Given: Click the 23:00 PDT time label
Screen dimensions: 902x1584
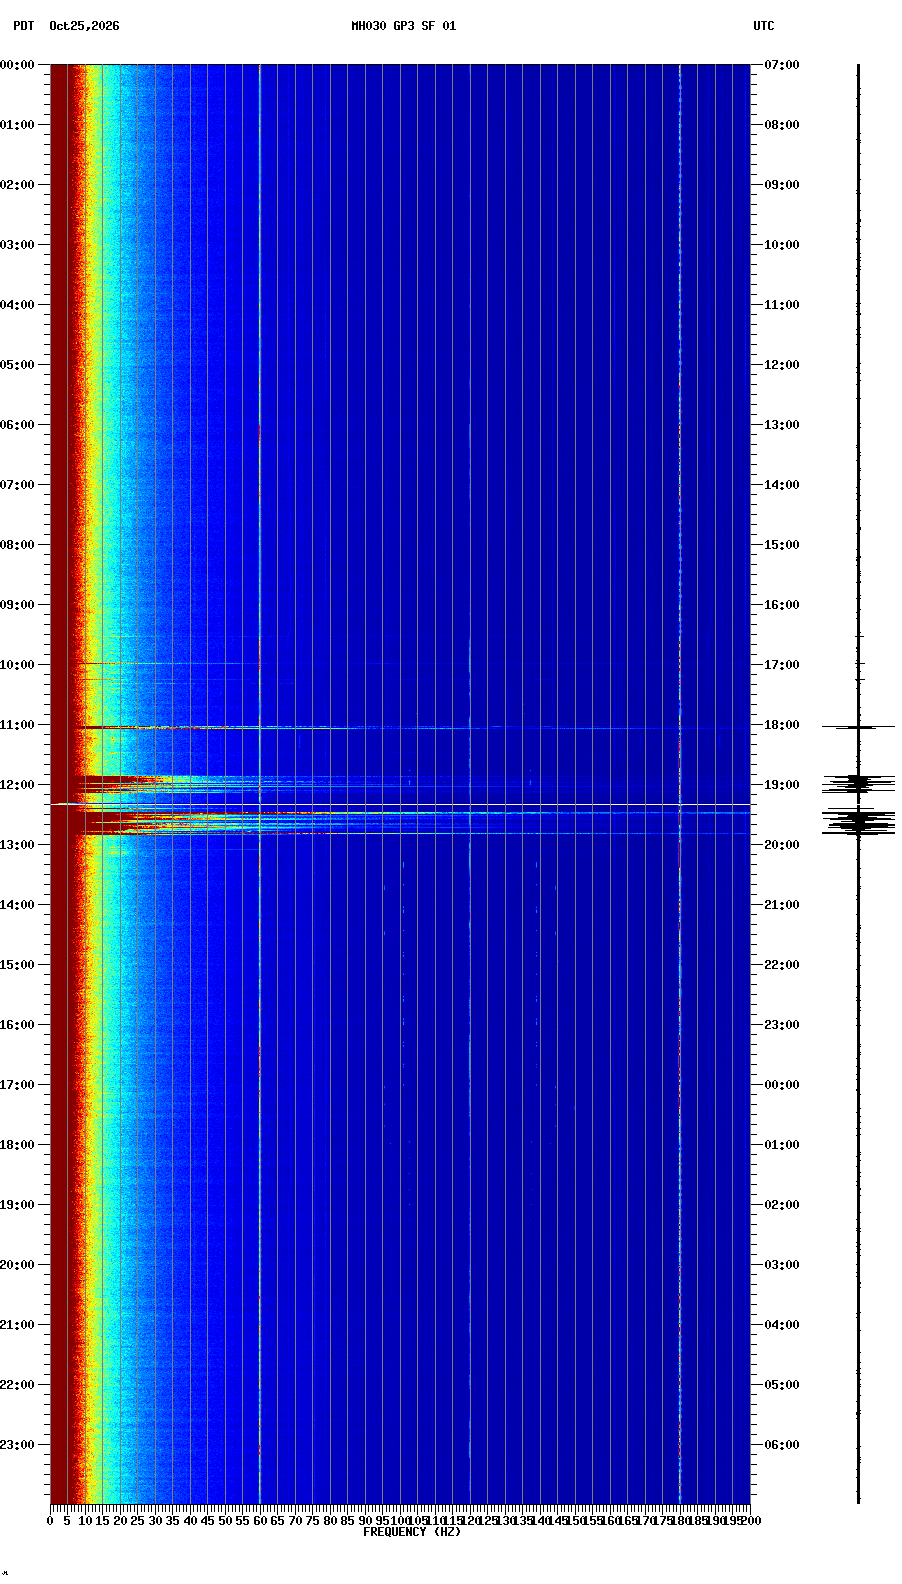Looking at the screenshot, I should (17, 1445).
